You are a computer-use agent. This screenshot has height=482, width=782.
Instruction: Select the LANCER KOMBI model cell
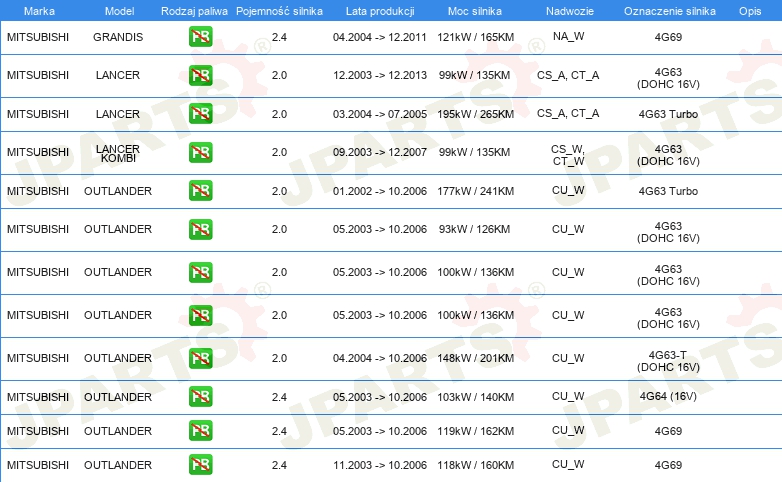[118, 153]
